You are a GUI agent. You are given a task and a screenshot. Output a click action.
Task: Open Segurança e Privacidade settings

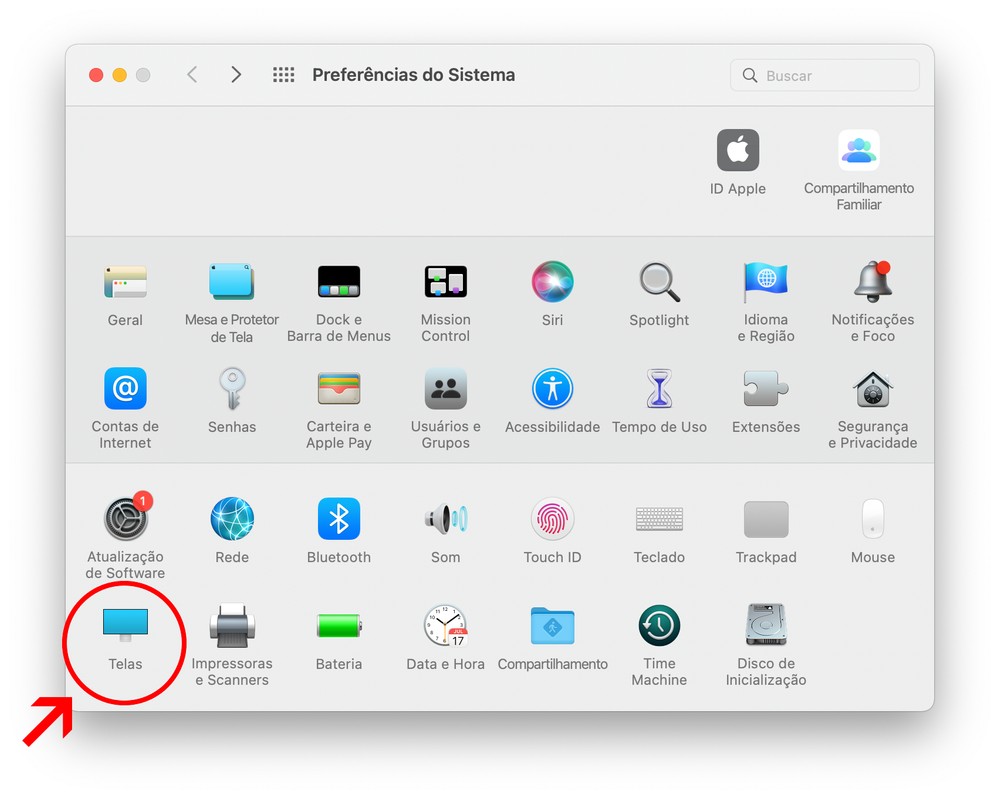coord(872,388)
